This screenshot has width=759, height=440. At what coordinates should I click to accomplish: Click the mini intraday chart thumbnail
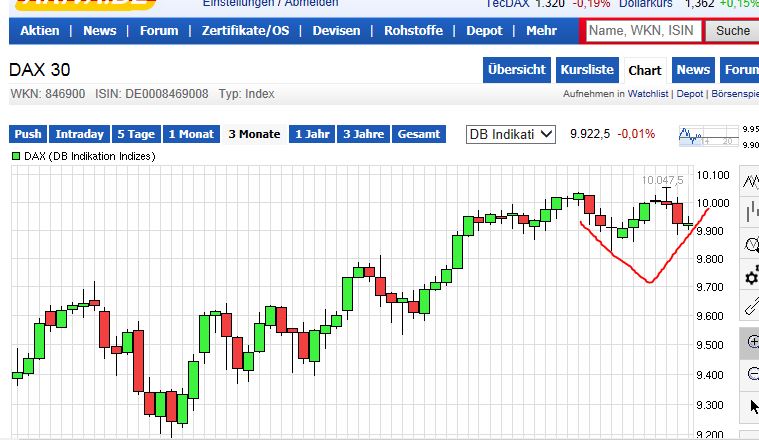[x=704, y=134]
